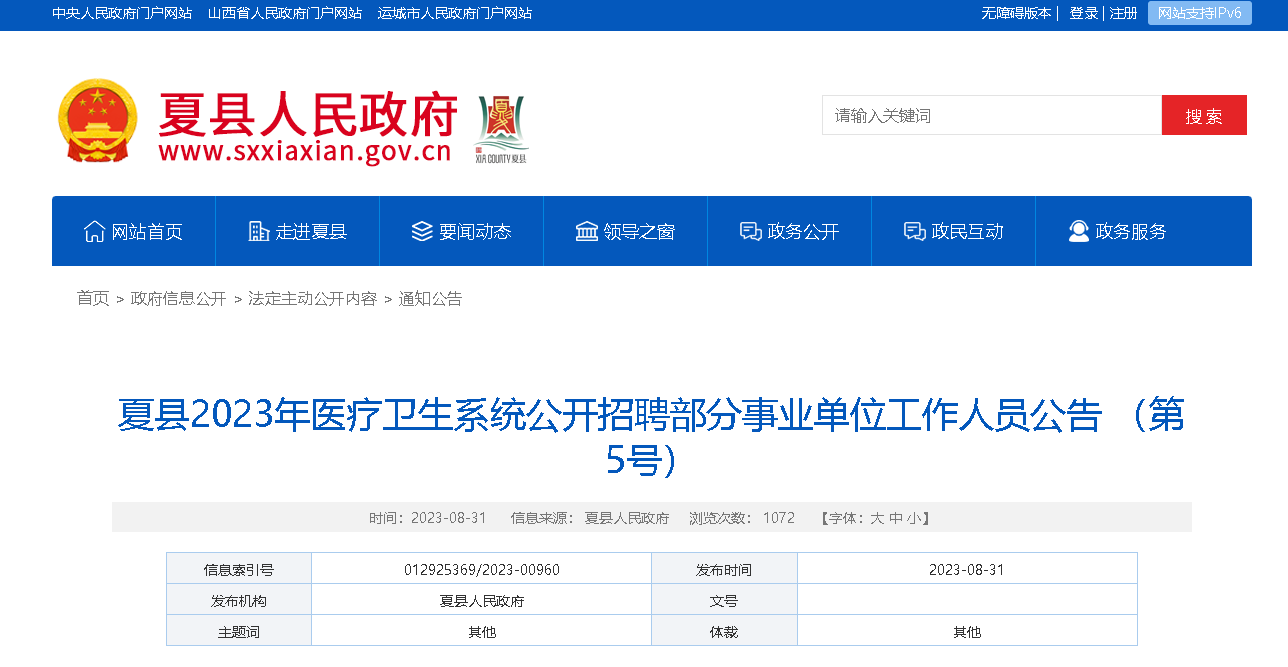Click the Xia County tourism logo

501,128
